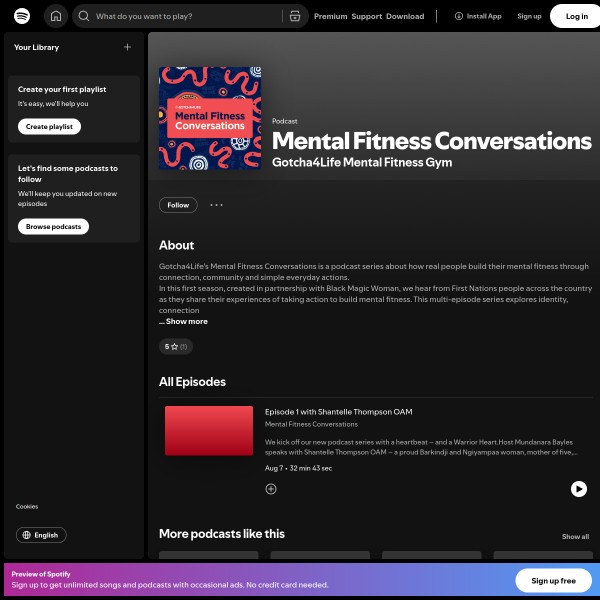Screen dimensions: 600x600
Task: Play Episode 1 with Shantelle Thompson
Action: 578,489
